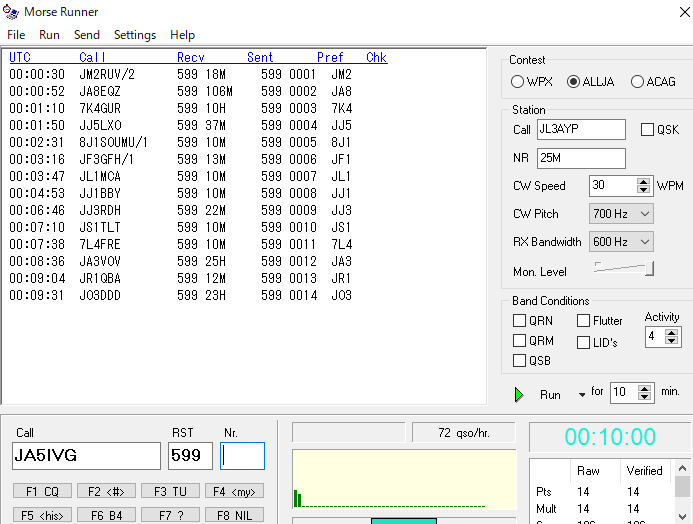Click the 72 qso/hr. rate display
This screenshot has width=693, height=524.
464,433
